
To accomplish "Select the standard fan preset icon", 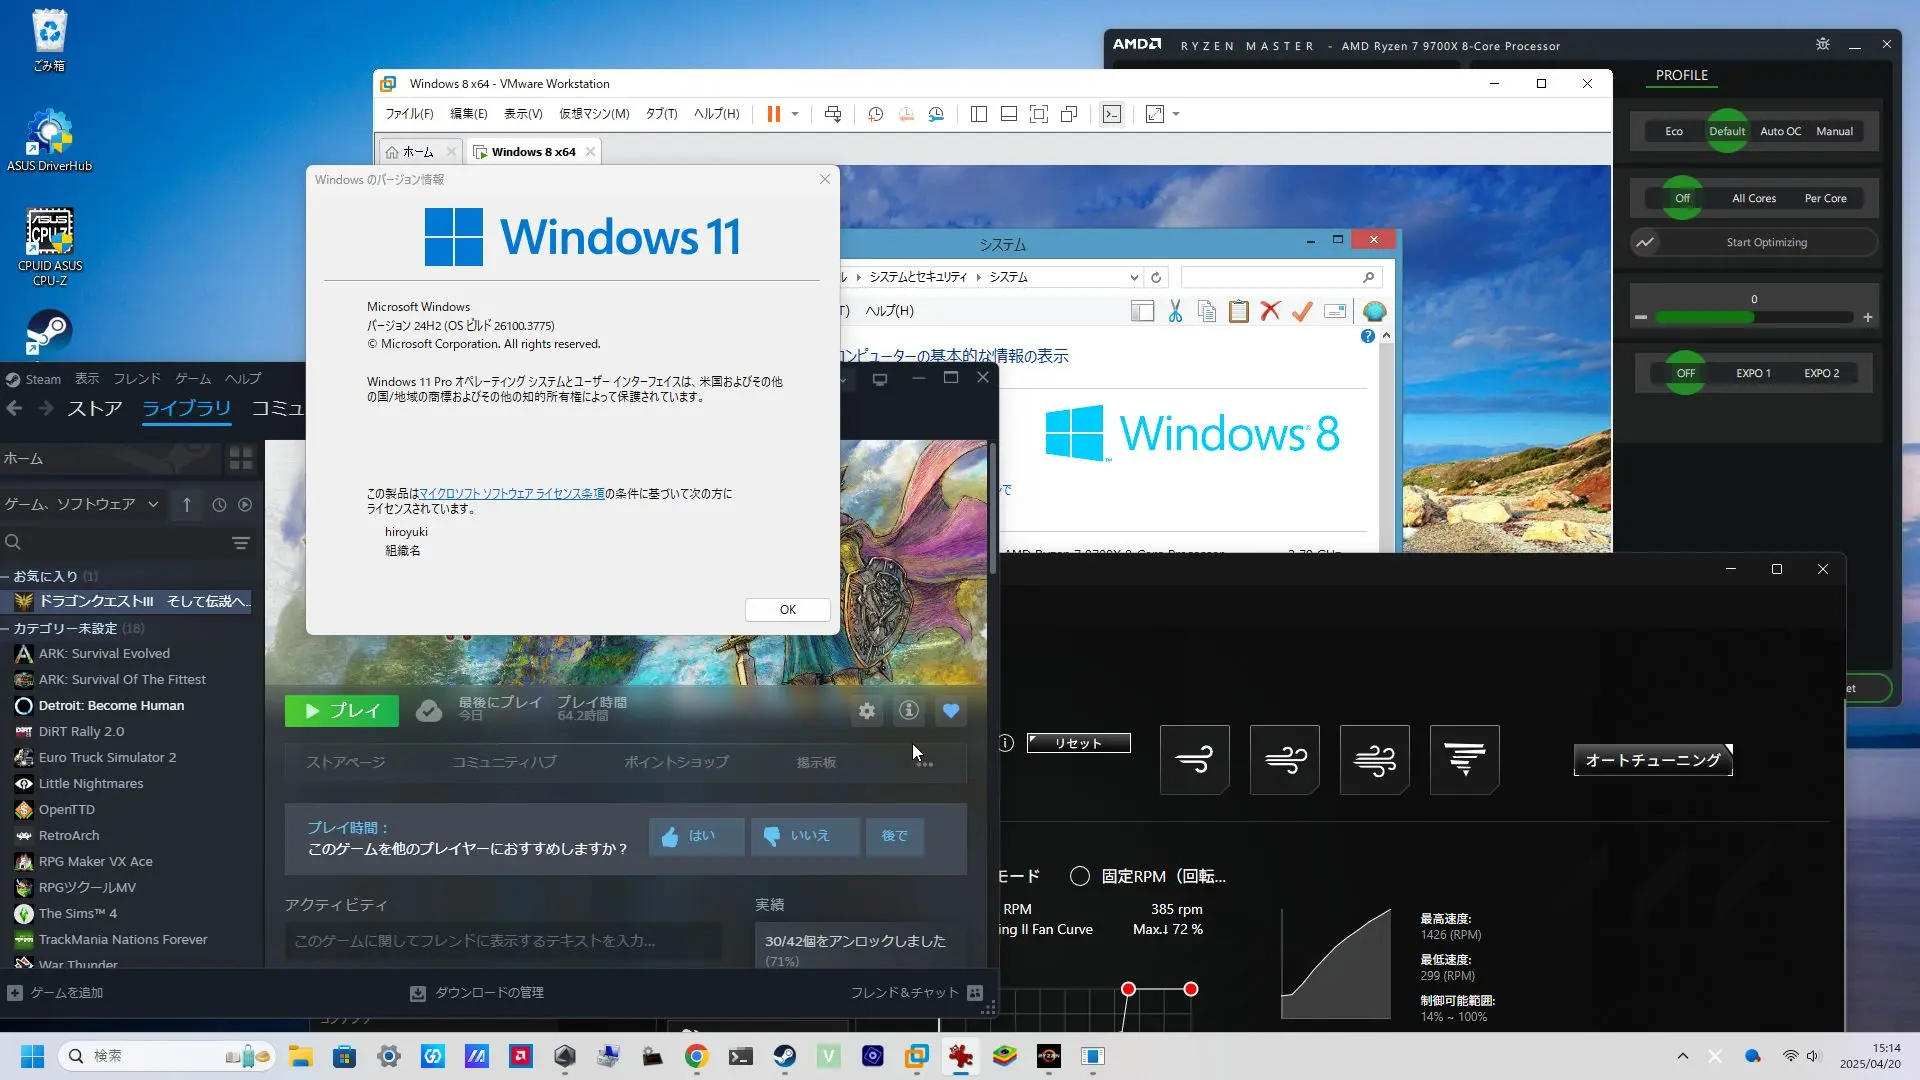I will (x=1285, y=760).
